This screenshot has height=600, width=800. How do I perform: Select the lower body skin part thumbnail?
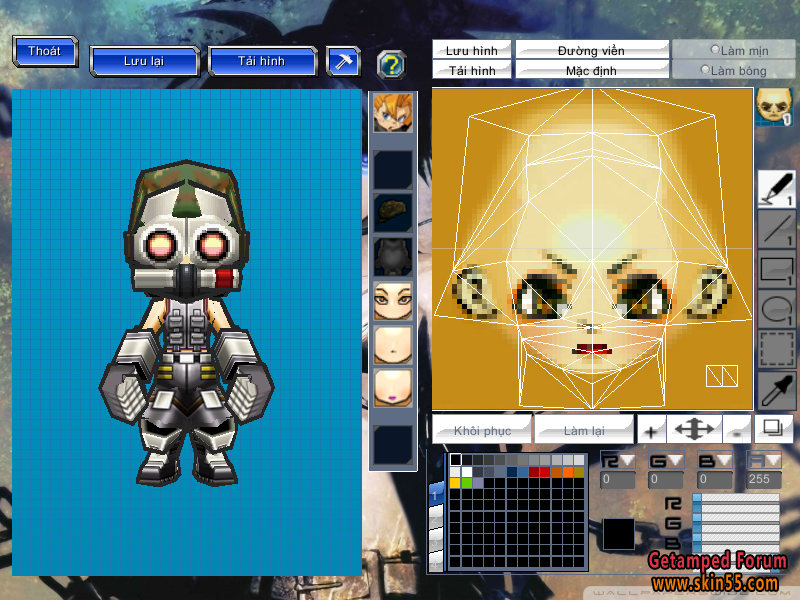[392, 388]
